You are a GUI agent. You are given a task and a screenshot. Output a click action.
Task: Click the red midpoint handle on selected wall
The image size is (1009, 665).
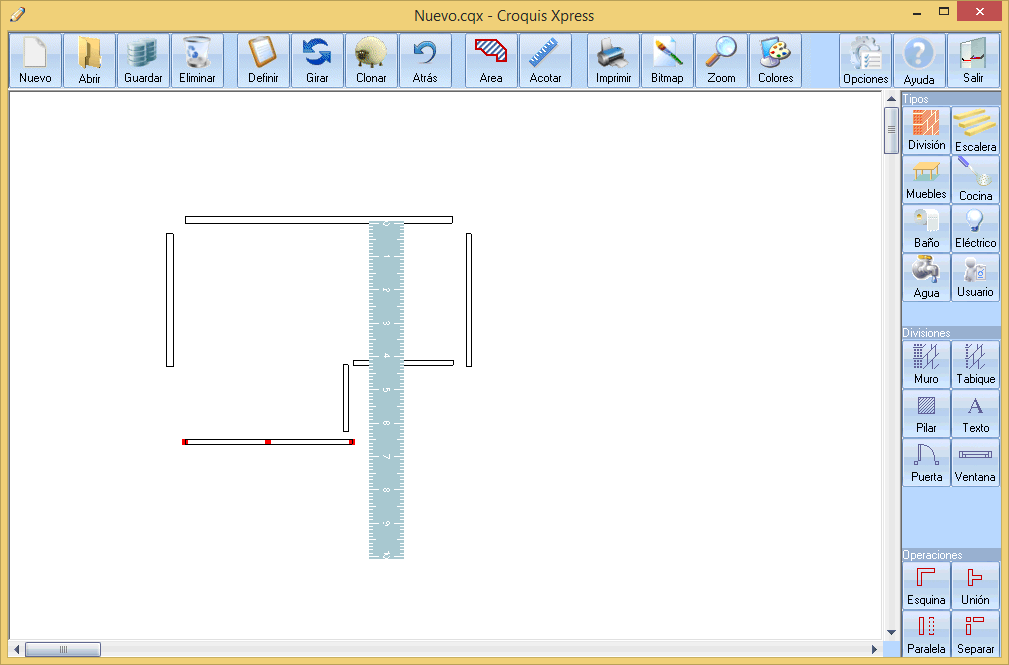tap(268, 441)
